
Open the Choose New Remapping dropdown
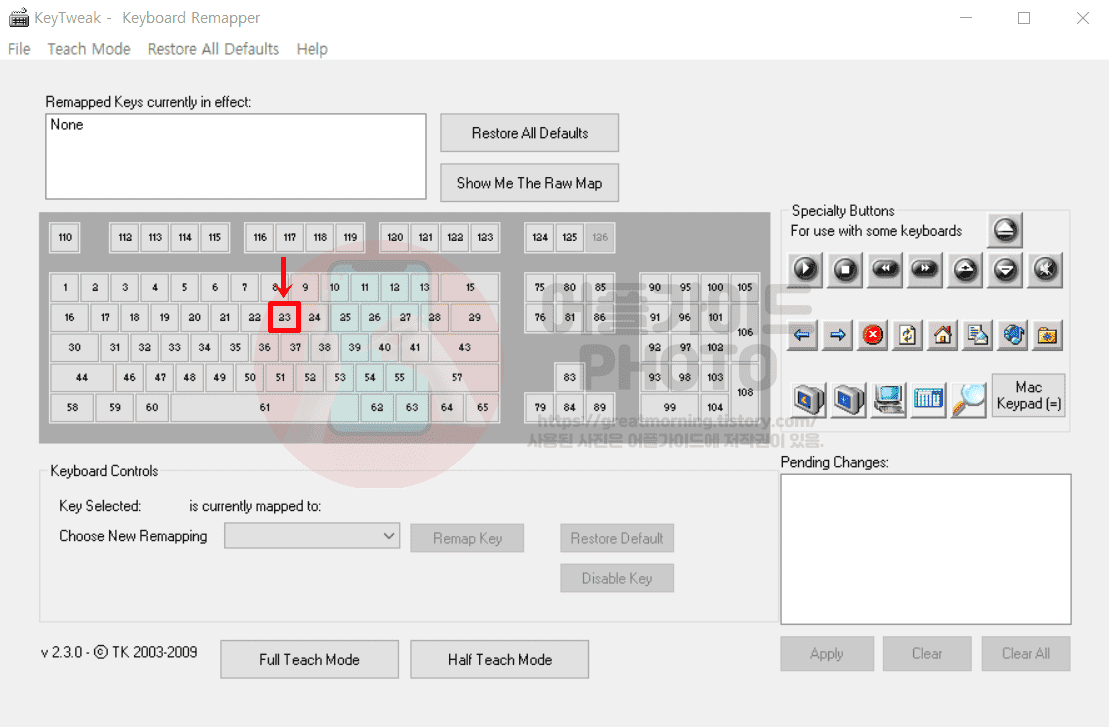point(312,536)
